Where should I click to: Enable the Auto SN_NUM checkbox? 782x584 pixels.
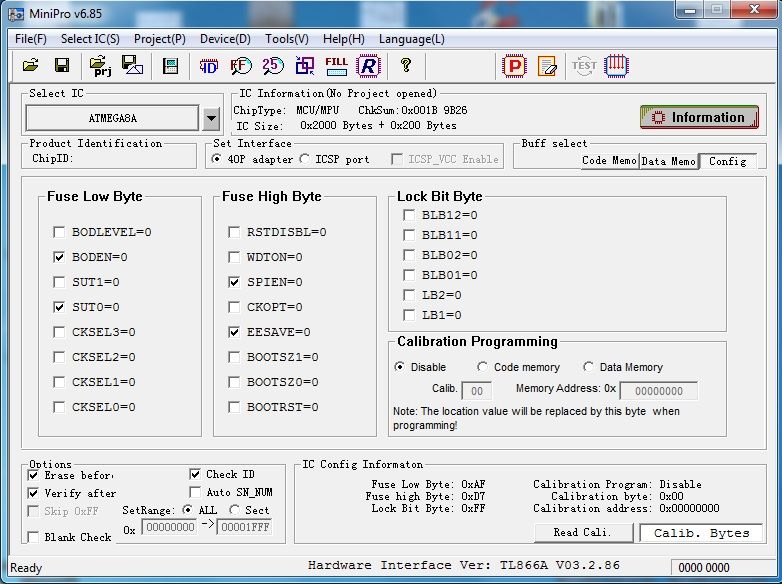(x=195, y=492)
